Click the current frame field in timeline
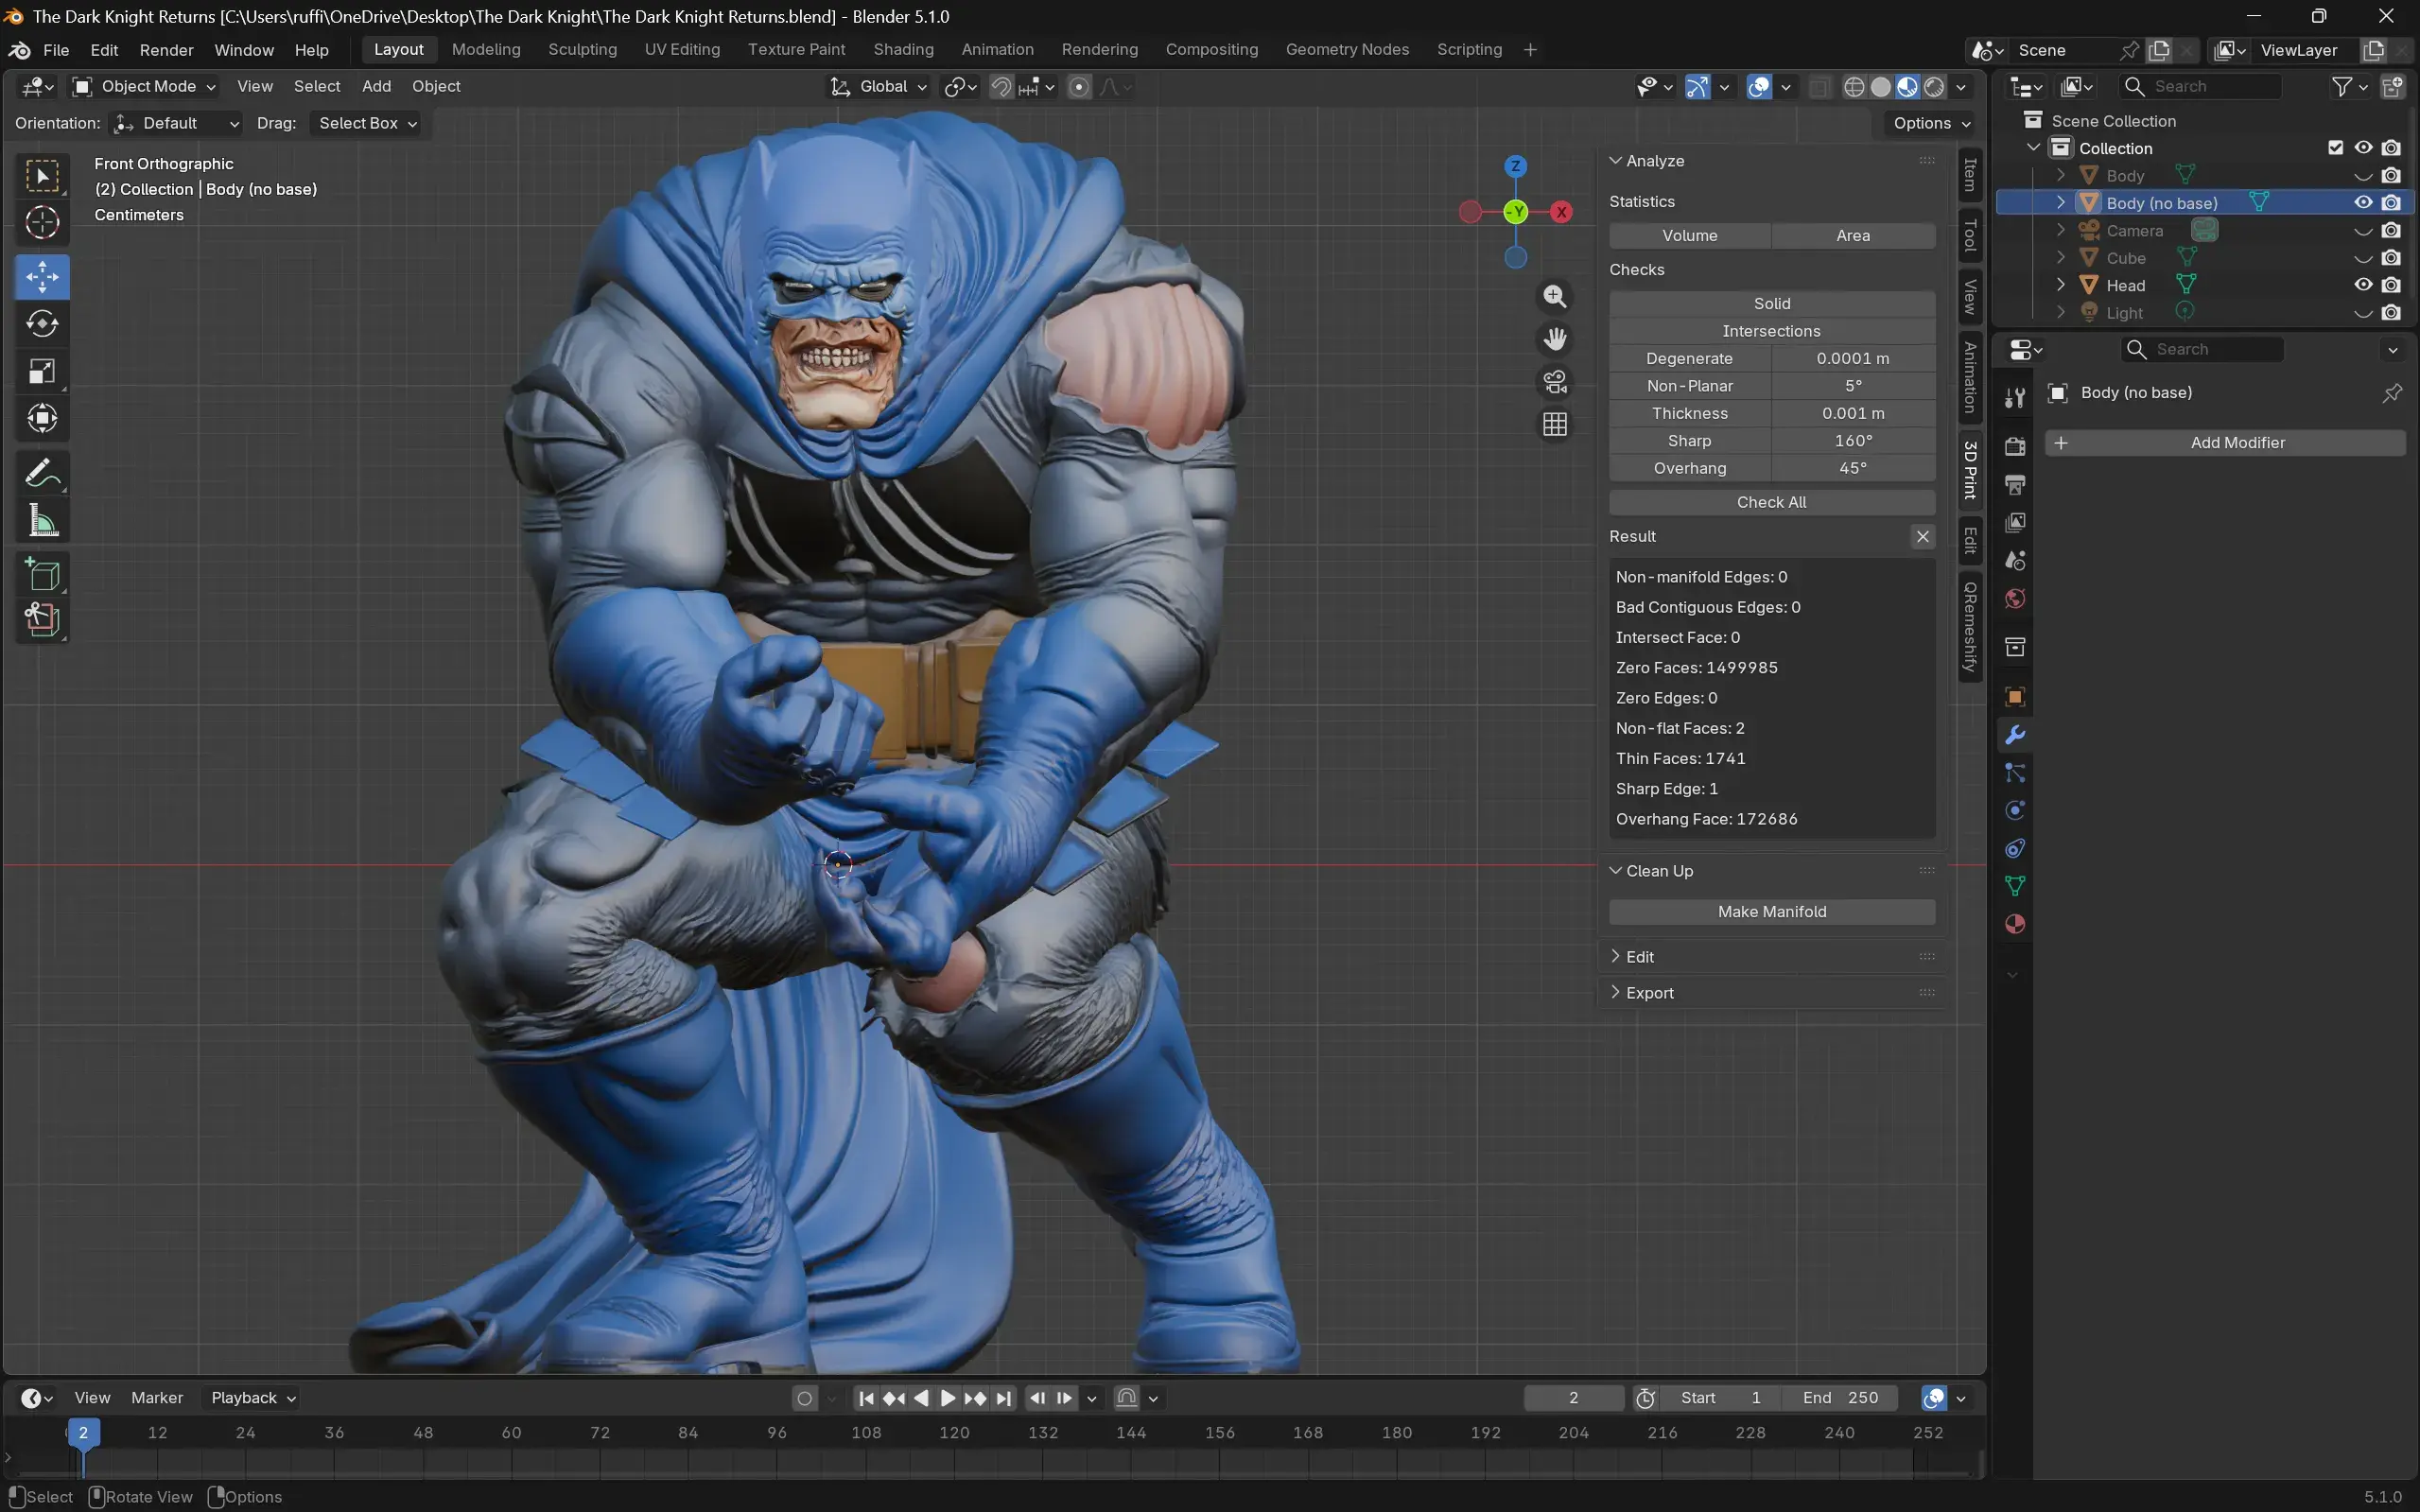Image resolution: width=2420 pixels, height=1512 pixels. (1573, 1398)
